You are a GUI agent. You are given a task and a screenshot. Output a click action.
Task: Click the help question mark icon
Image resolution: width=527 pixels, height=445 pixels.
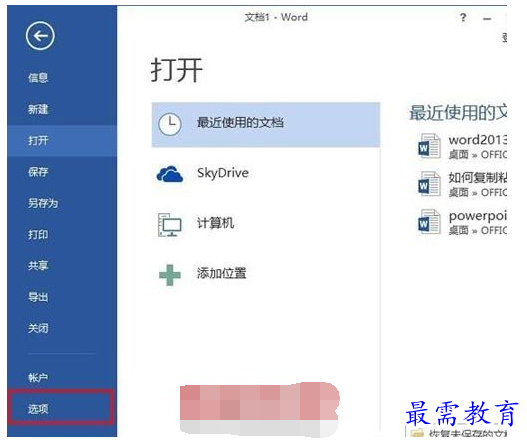(463, 17)
